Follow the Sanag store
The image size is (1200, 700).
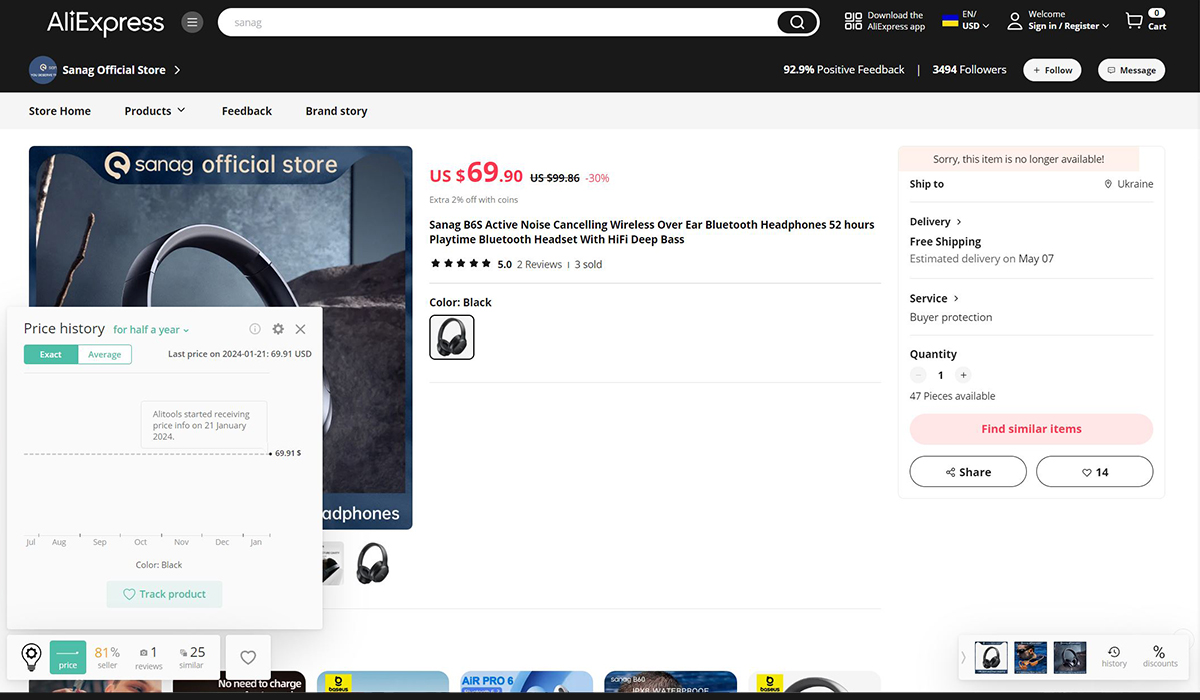coord(1051,70)
